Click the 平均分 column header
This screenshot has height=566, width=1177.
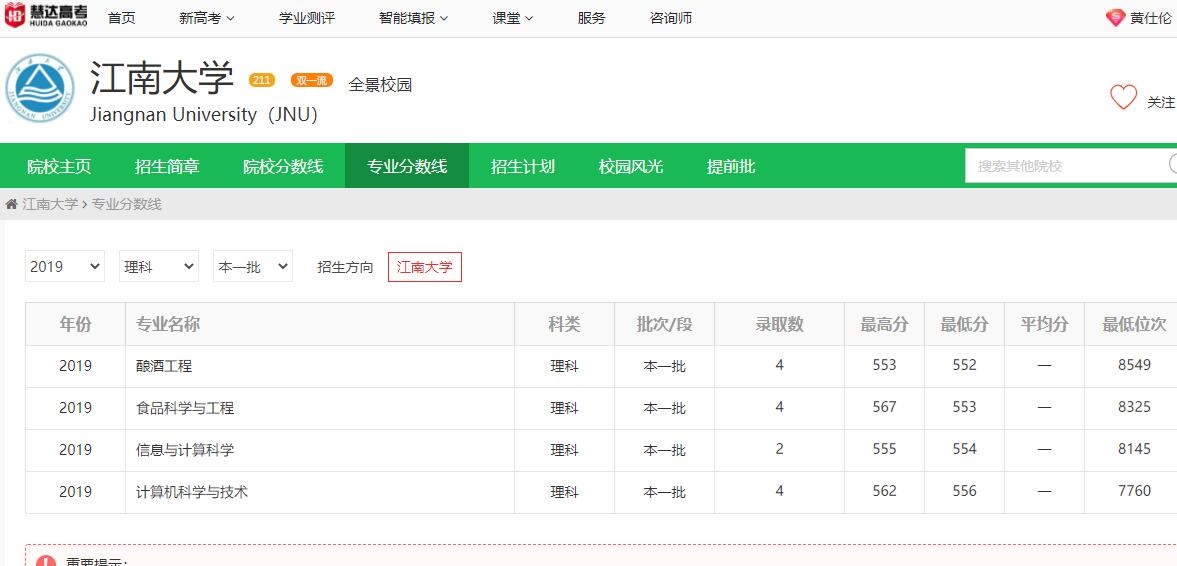pyautogui.click(x=1044, y=324)
